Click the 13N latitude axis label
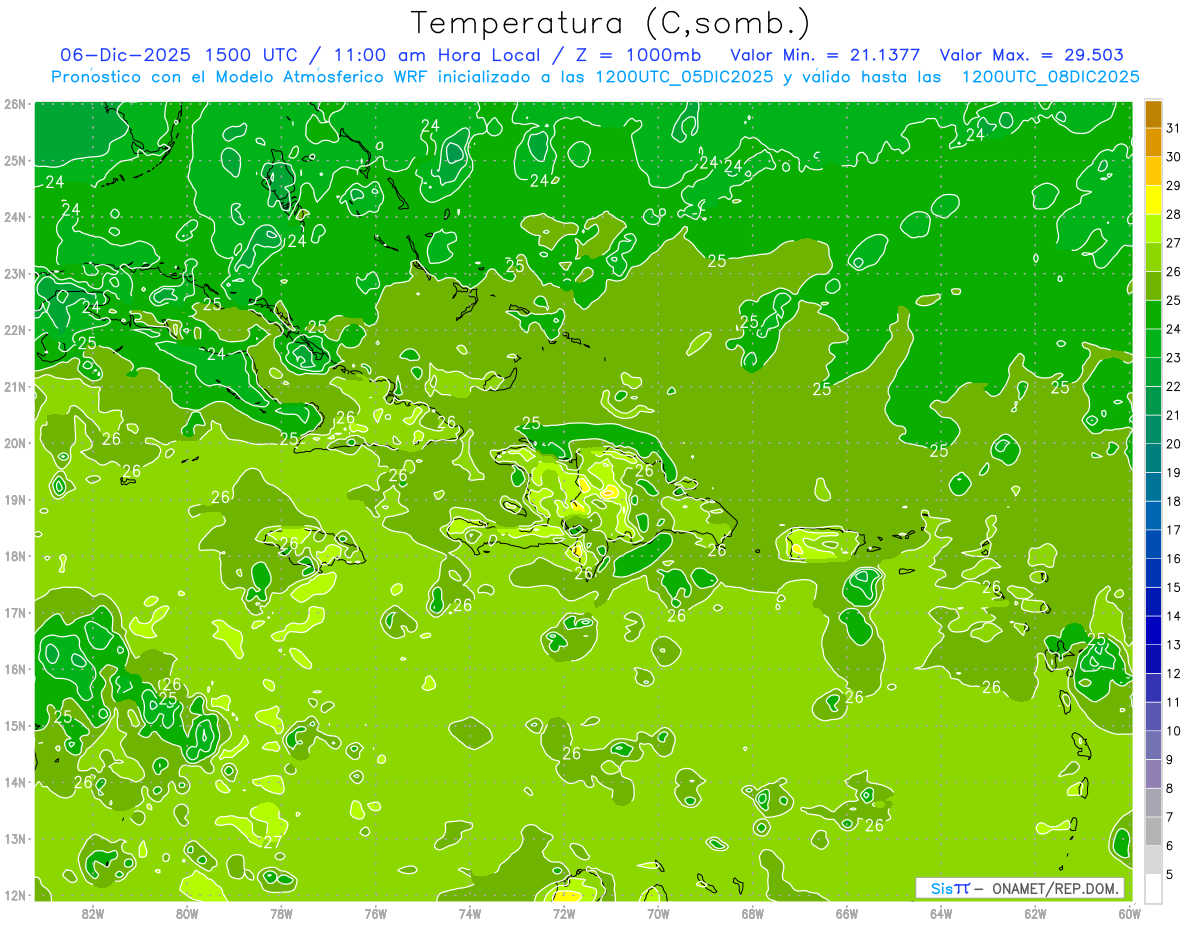1200x927 pixels. pyautogui.click(x=14, y=839)
